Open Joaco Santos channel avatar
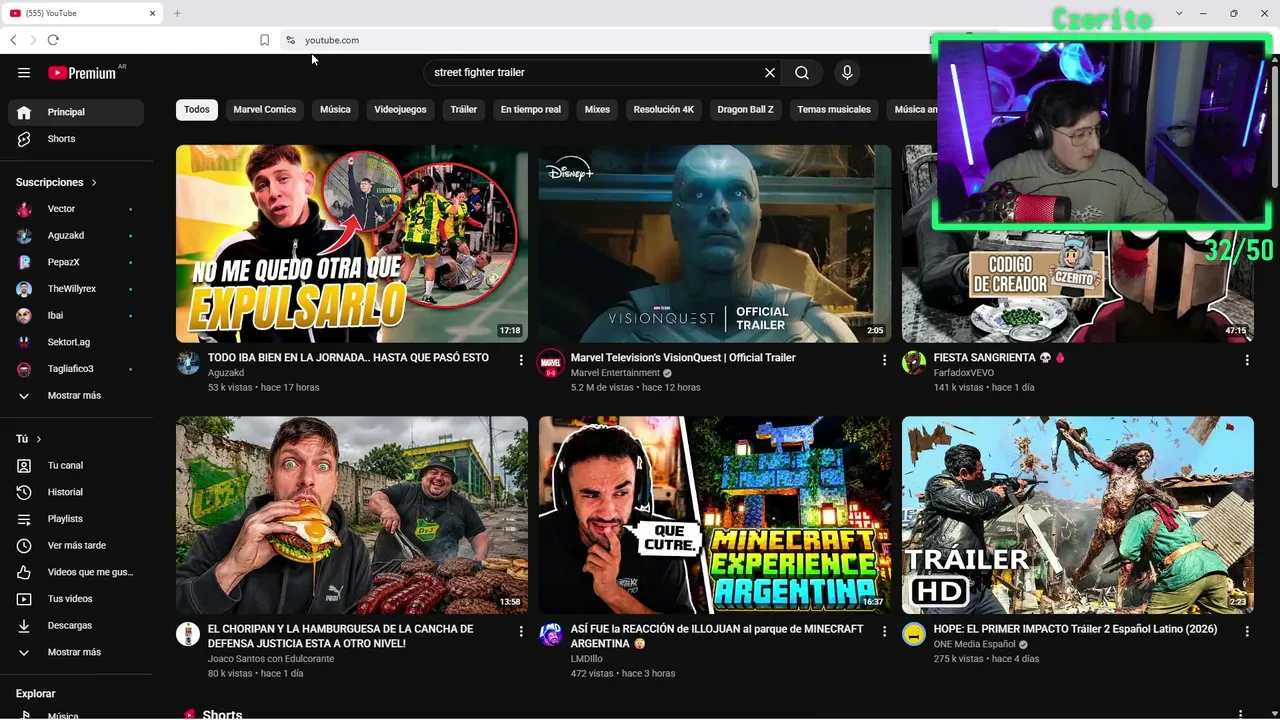Image resolution: width=1280 pixels, height=720 pixels. [188, 634]
